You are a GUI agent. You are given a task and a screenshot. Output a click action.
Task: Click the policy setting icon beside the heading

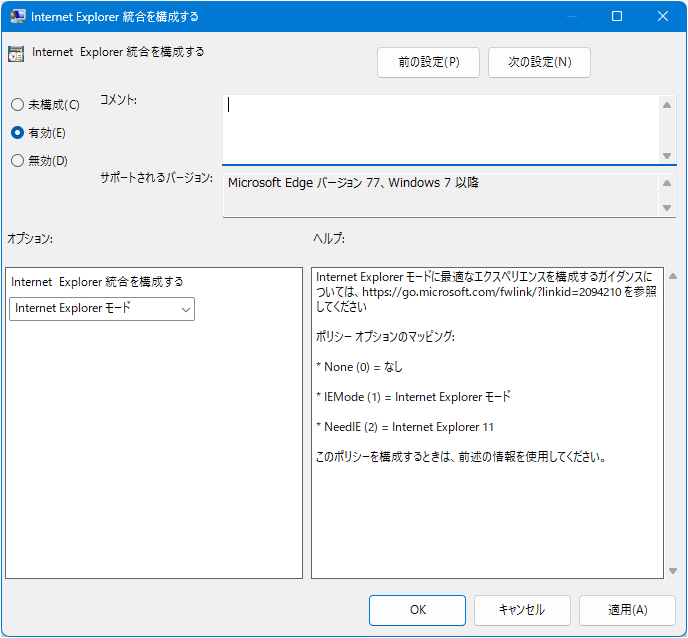(x=16, y=54)
